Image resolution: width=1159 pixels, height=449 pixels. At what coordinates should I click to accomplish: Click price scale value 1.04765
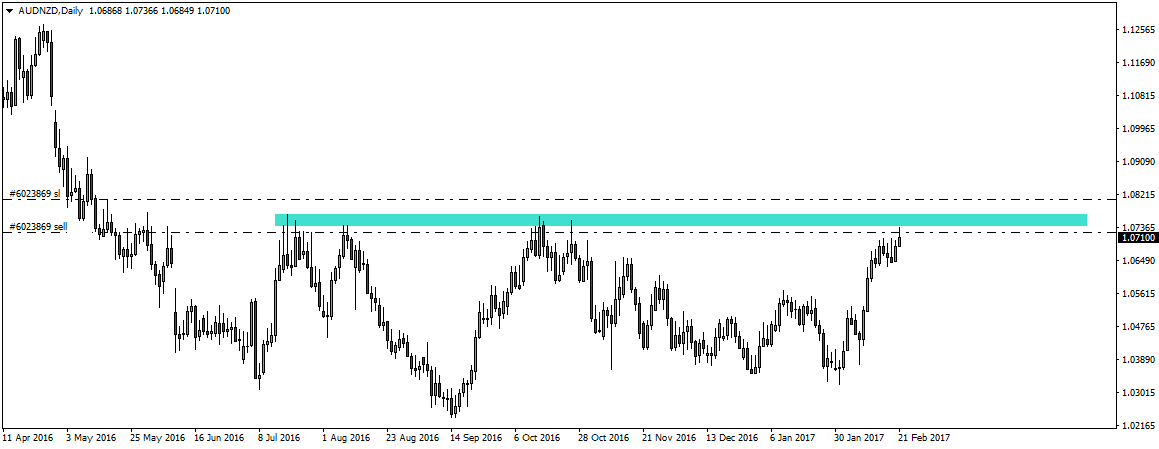1138,326
